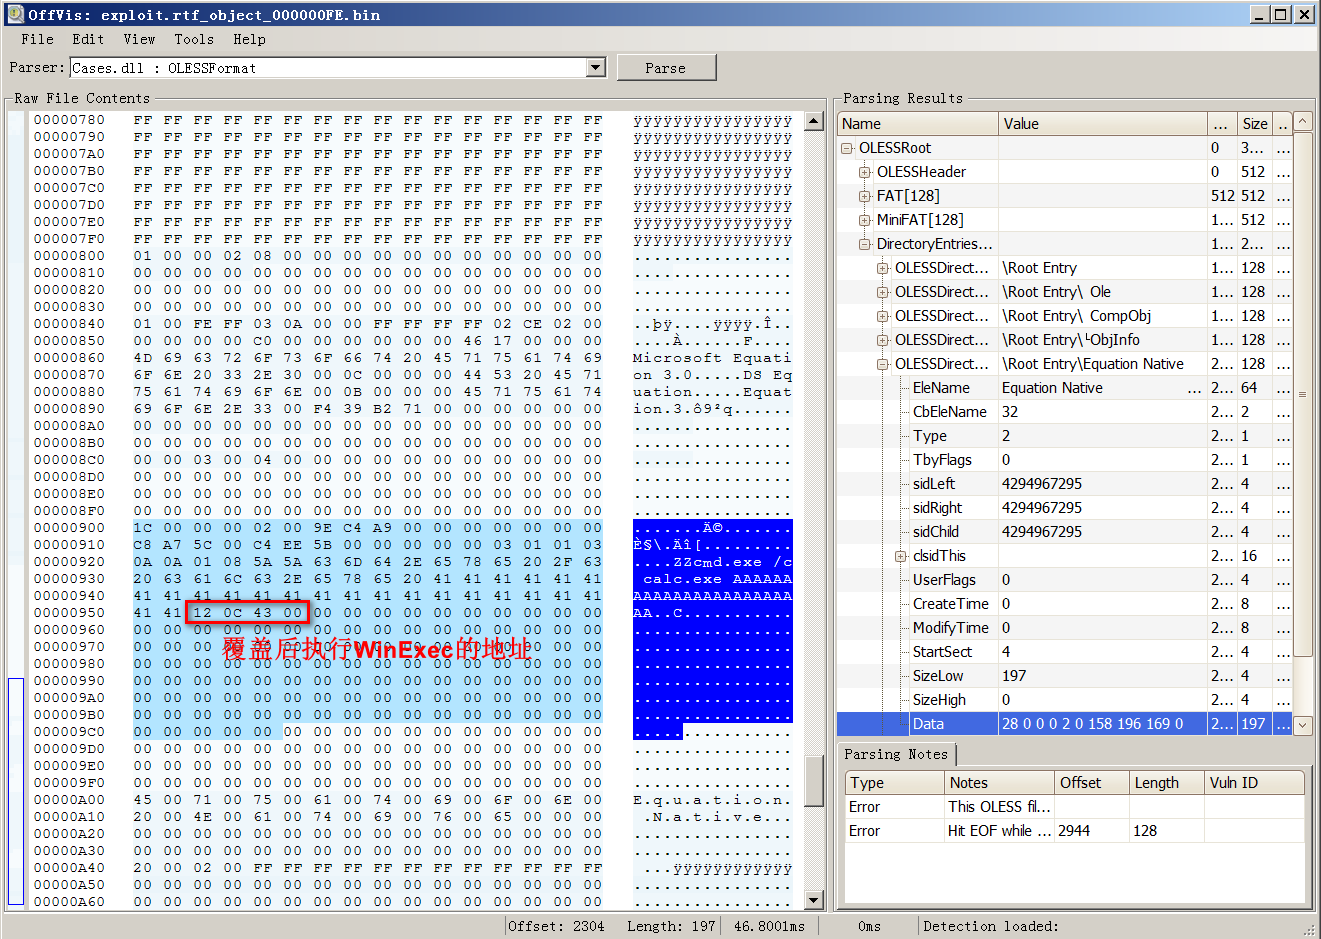Image resolution: width=1321 pixels, height=939 pixels.
Task: Select the 'Hit EOF while' error note
Action: pyautogui.click(x=1075, y=831)
